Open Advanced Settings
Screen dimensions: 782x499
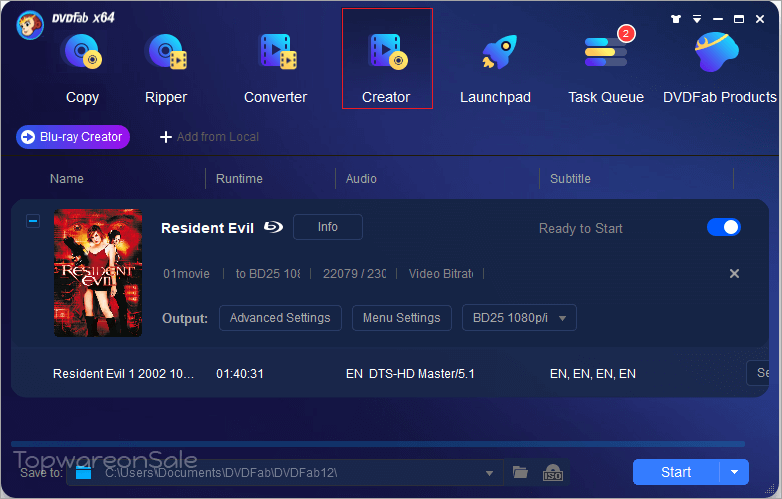click(x=280, y=318)
